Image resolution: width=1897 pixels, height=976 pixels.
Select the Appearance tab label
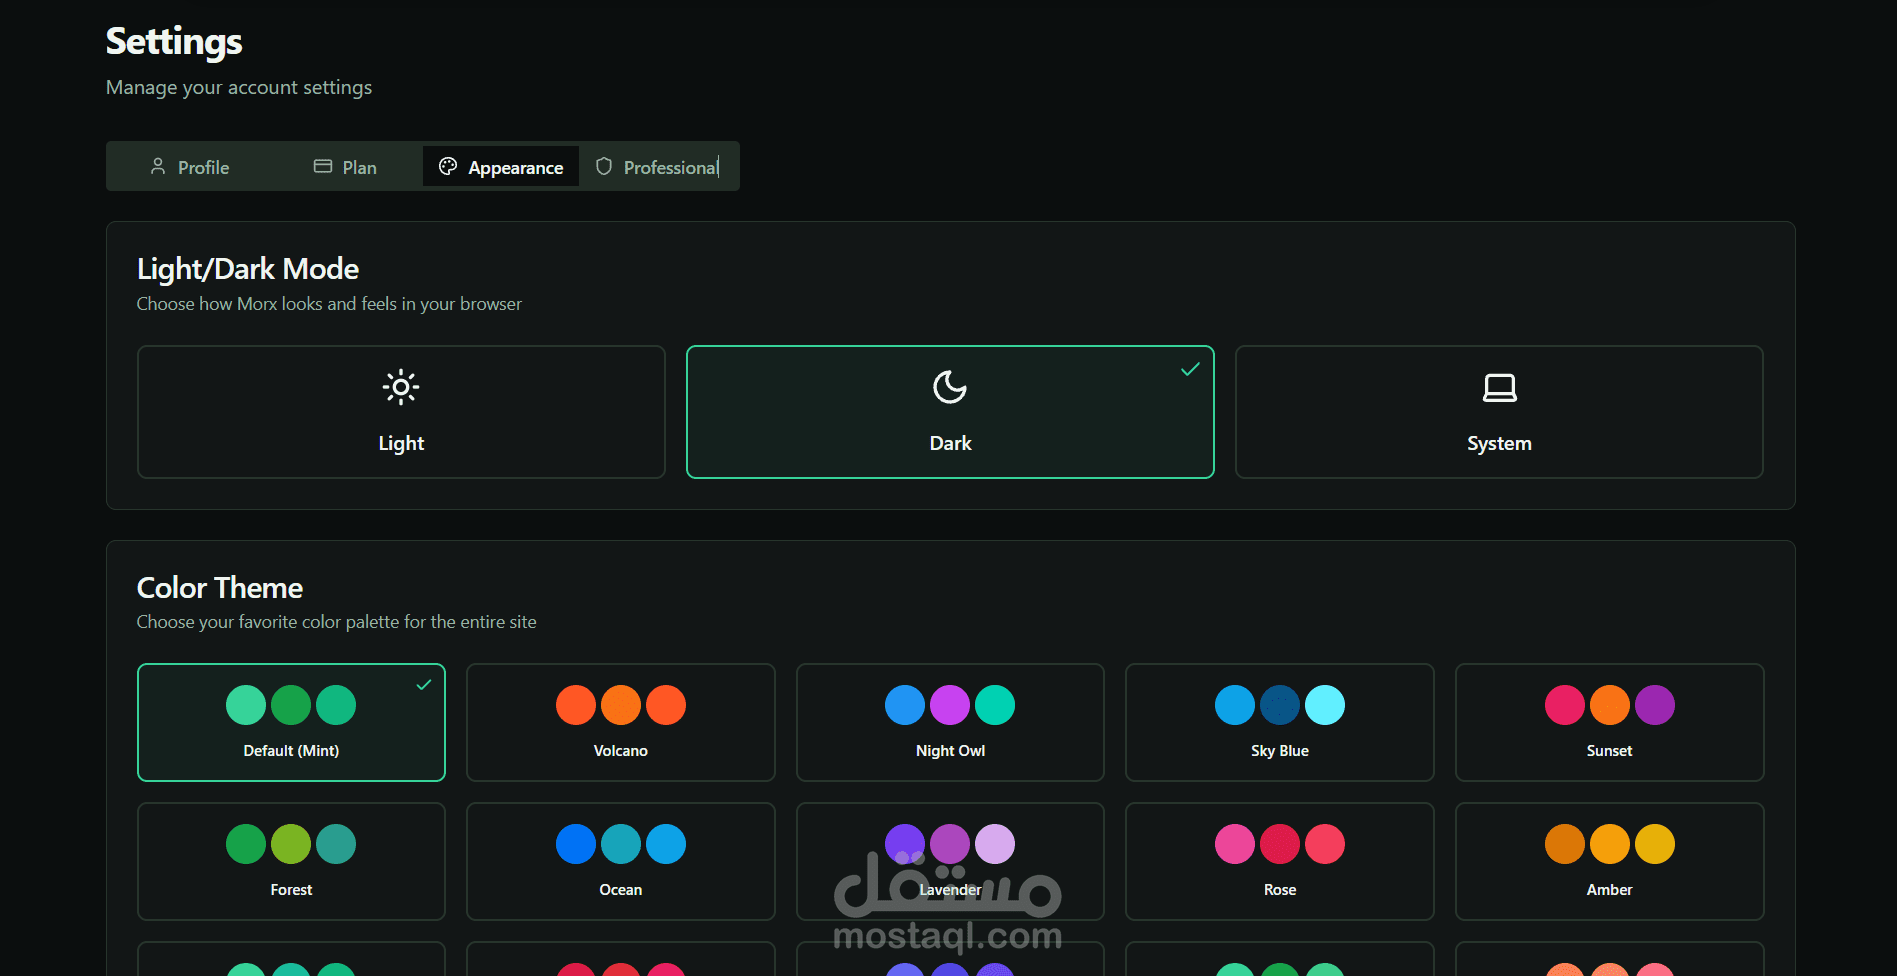516,168
